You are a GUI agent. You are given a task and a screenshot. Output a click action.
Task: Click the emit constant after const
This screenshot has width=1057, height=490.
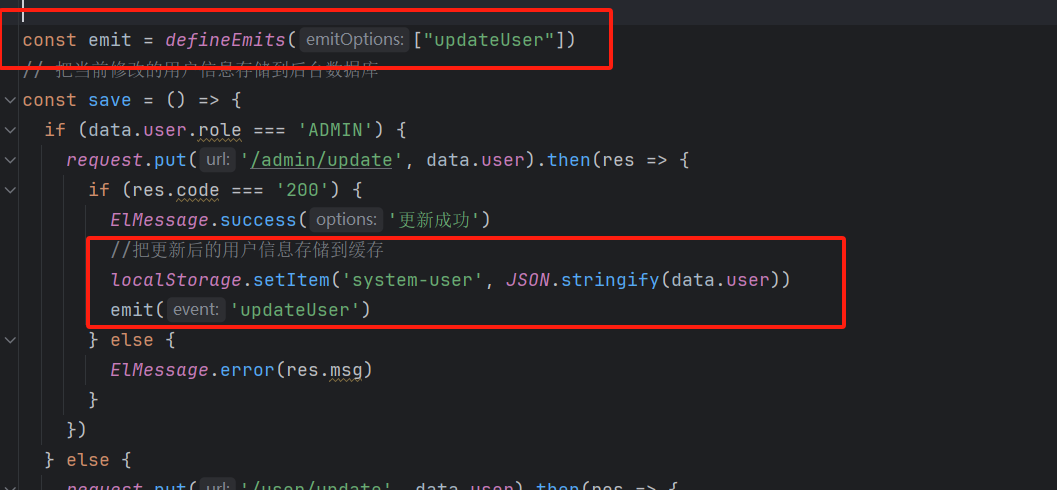point(110,40)
